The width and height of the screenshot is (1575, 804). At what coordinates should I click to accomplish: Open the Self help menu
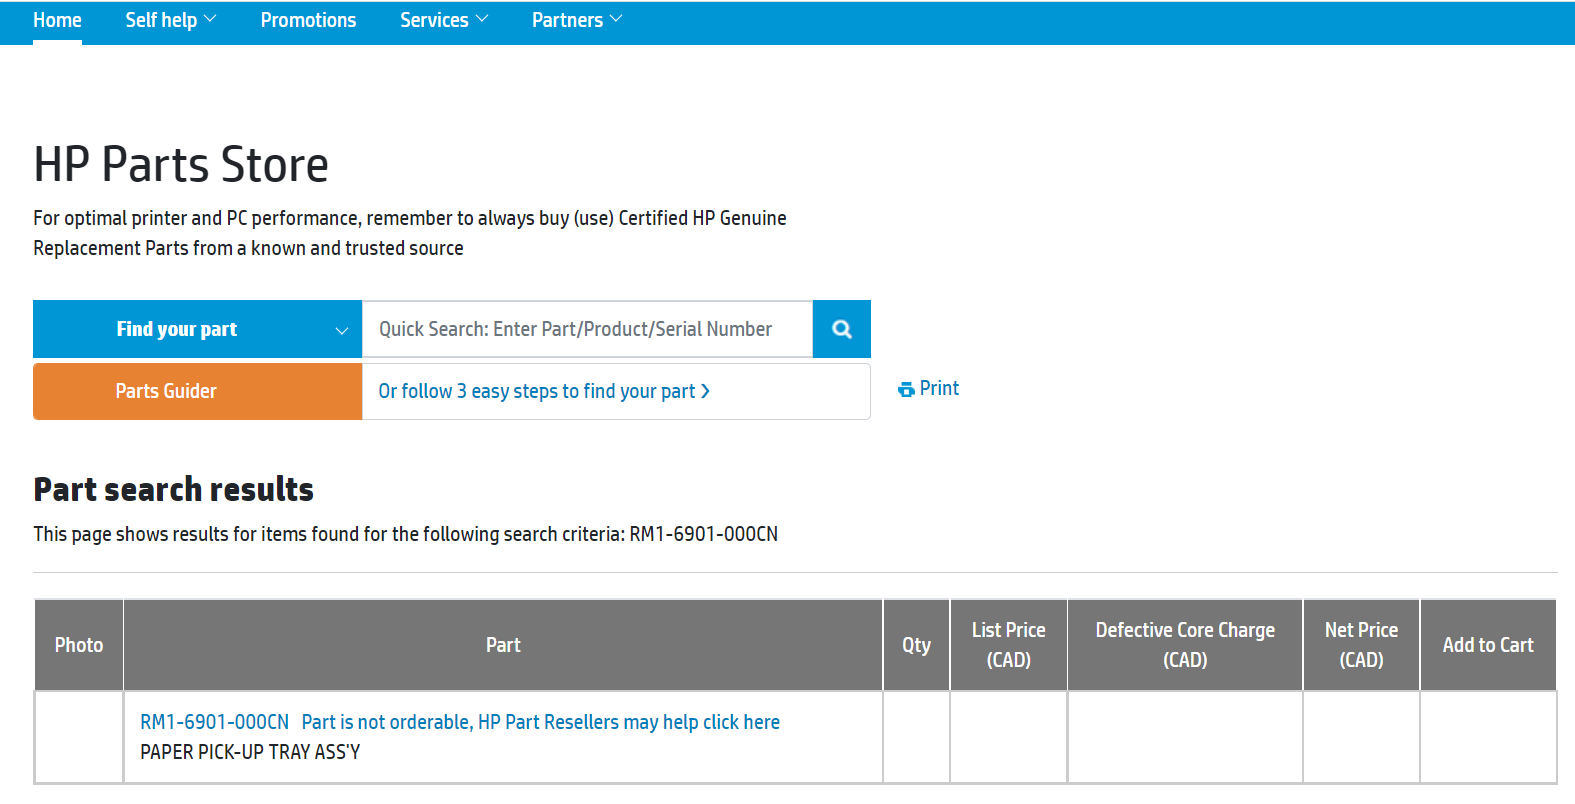[x=170, y=20]
